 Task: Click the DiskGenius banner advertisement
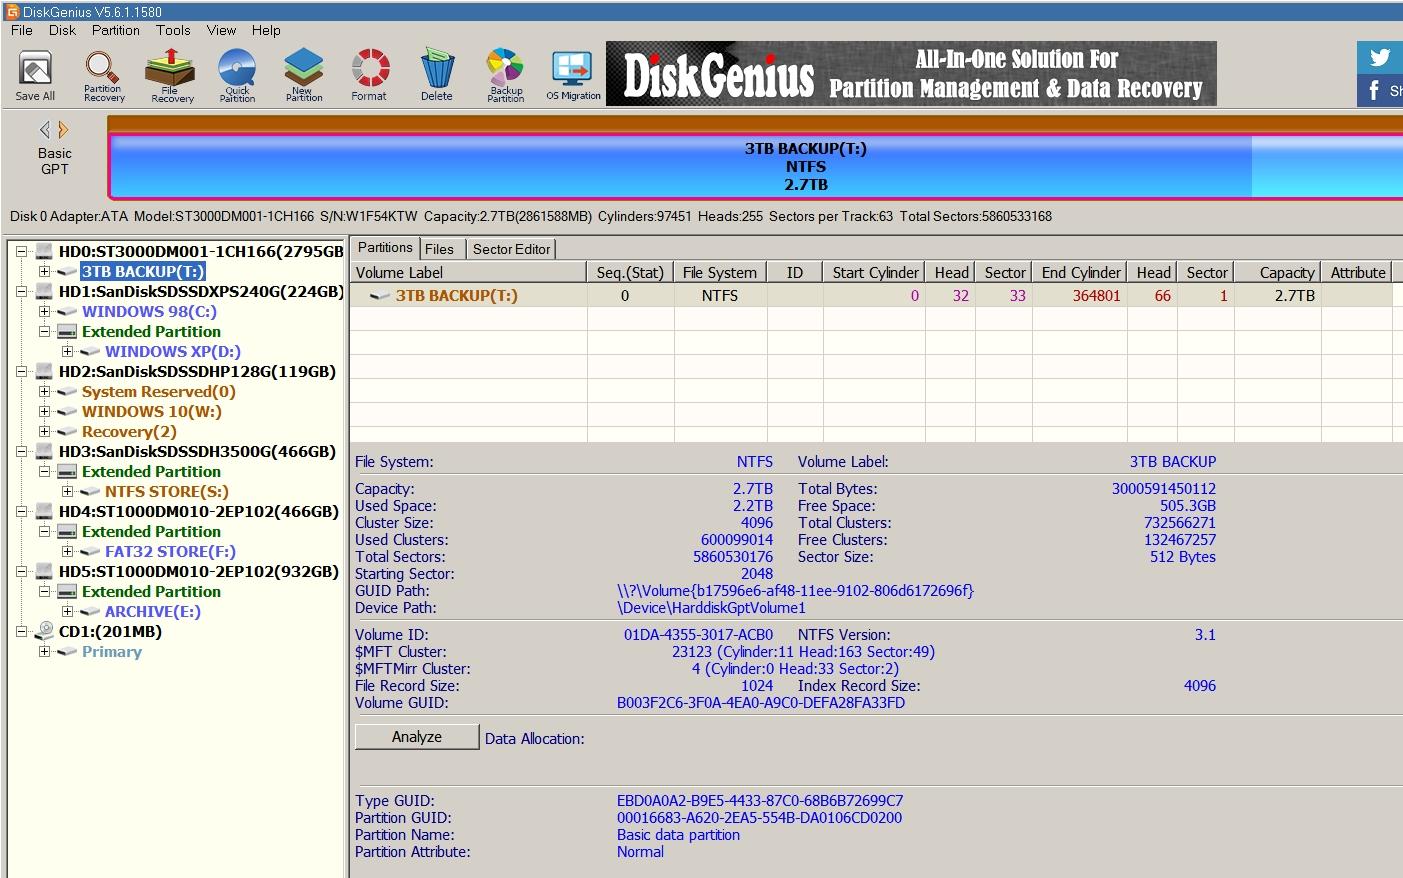coord(911,74)
